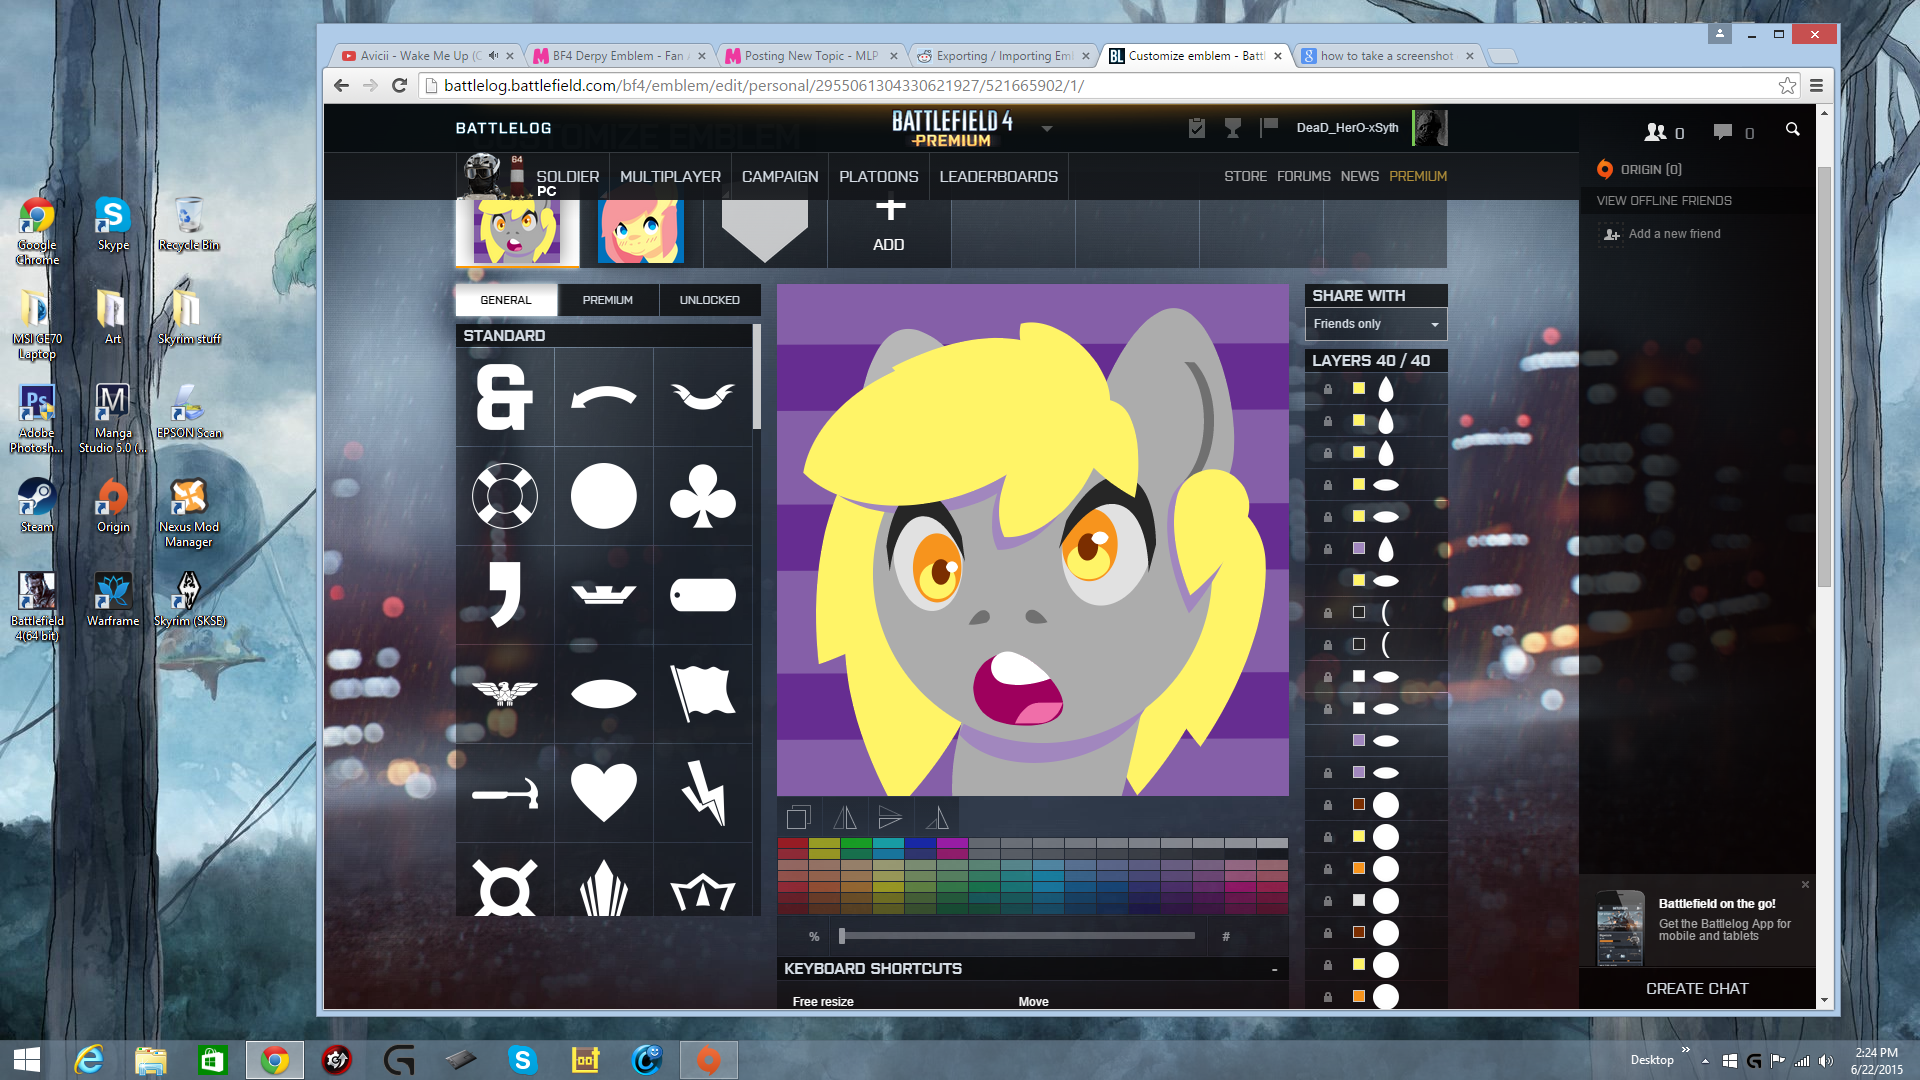Viewport: 1920px width, 1080px height.
Task: Open the trophy icon in header
Action: click(x=1233, y=128)
